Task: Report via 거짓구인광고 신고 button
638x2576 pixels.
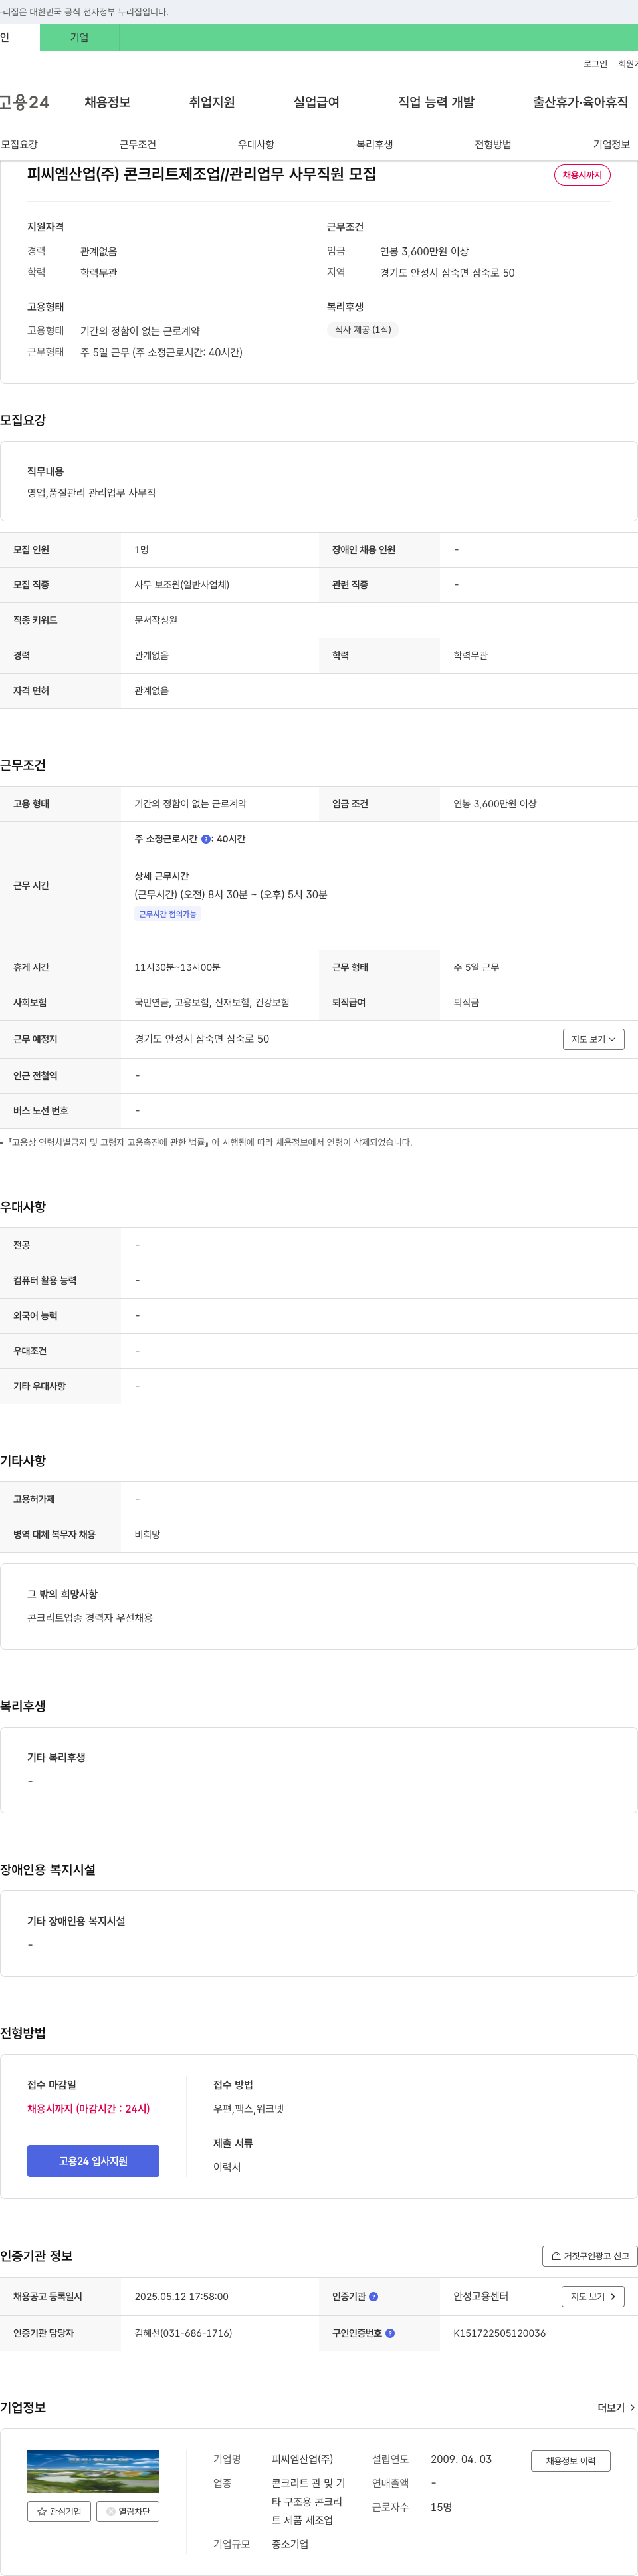Action: pos(590,2256)
